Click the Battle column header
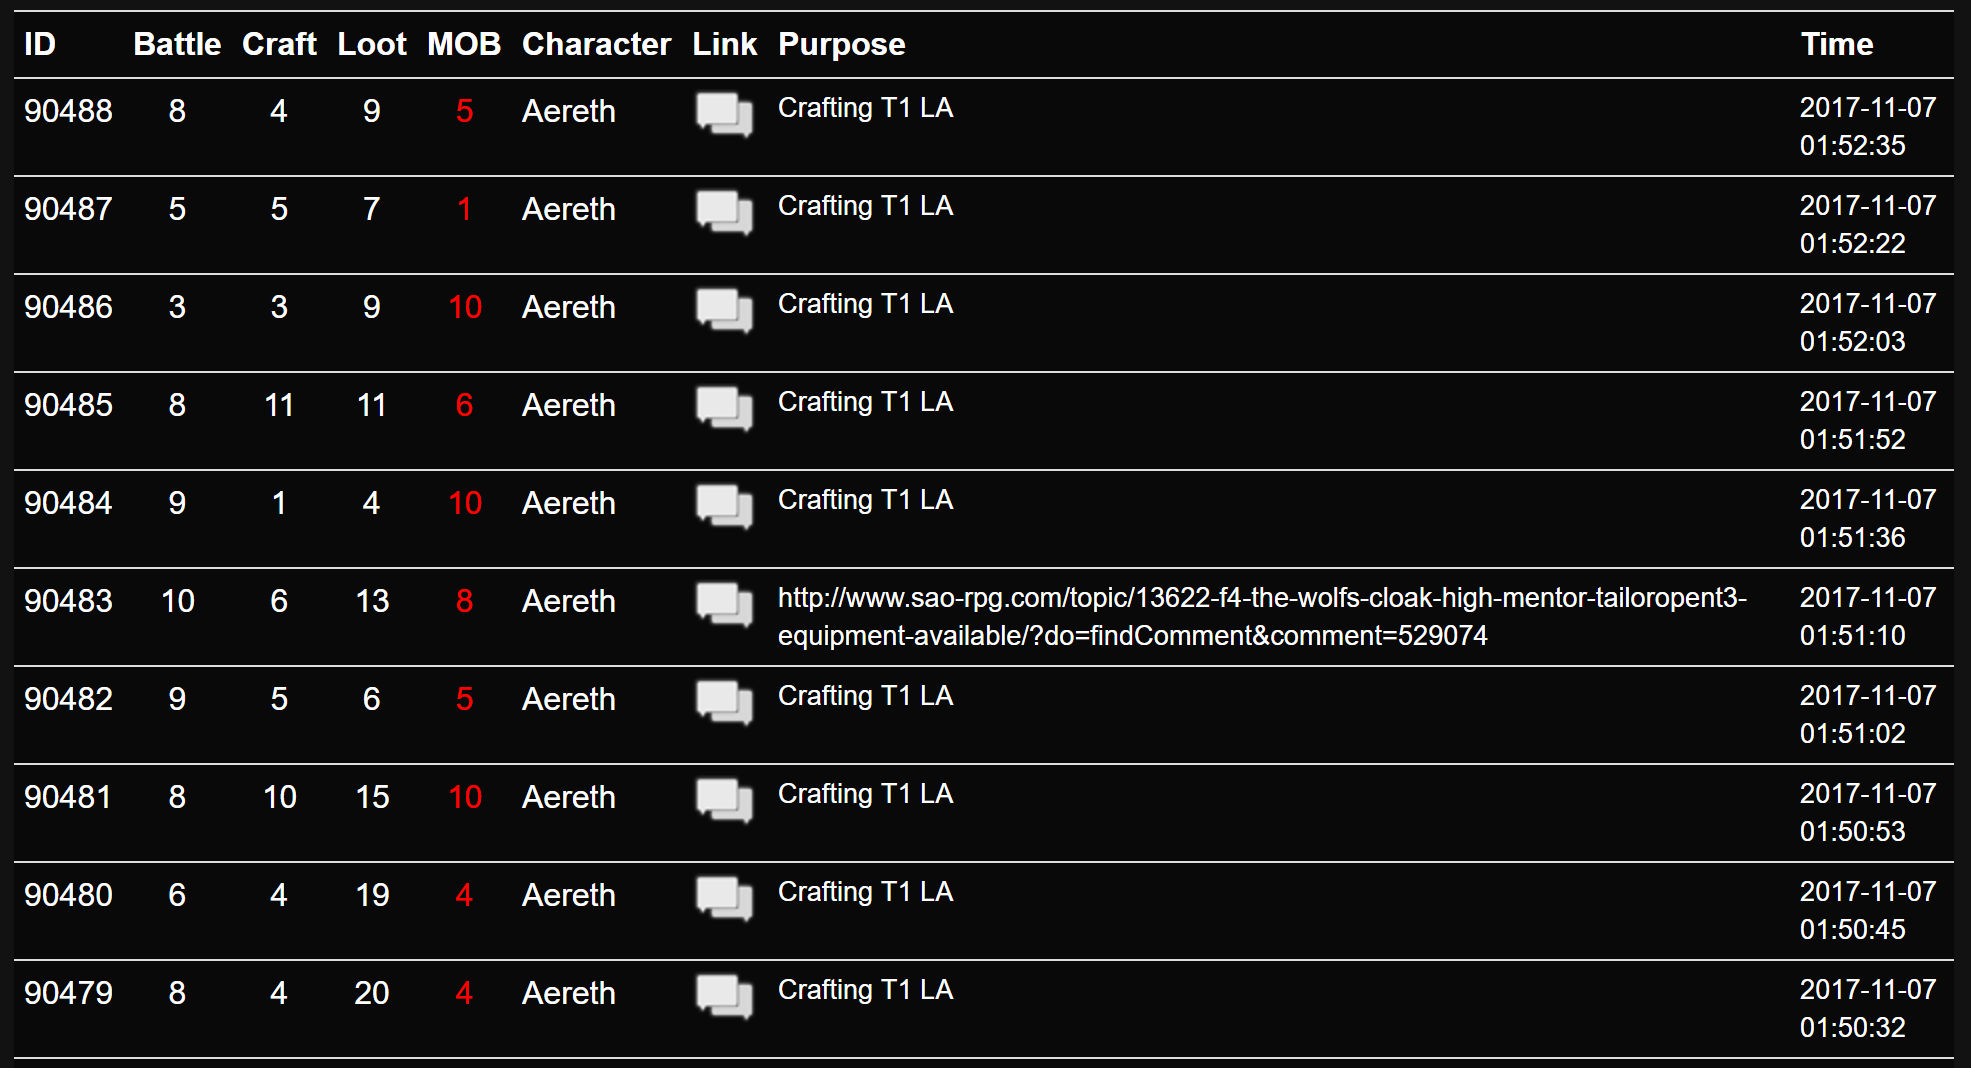Image resolution: width=1971 pixels, height=1068 pixels. coord(177,44)
